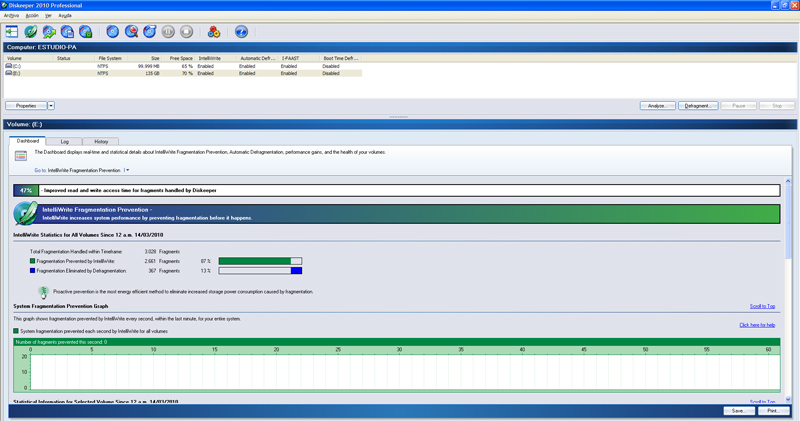Click the Pause button beside Defragment

[739, 106]
